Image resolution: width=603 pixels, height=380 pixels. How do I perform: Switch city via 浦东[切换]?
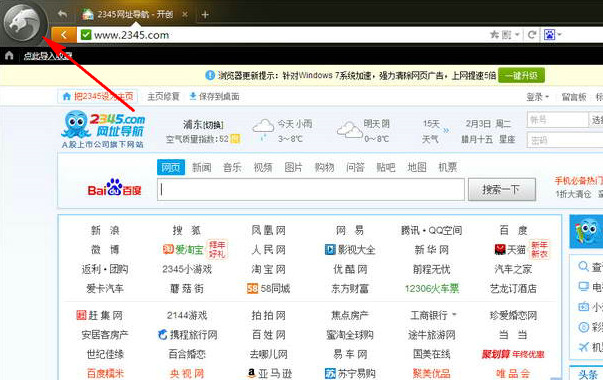203,125
